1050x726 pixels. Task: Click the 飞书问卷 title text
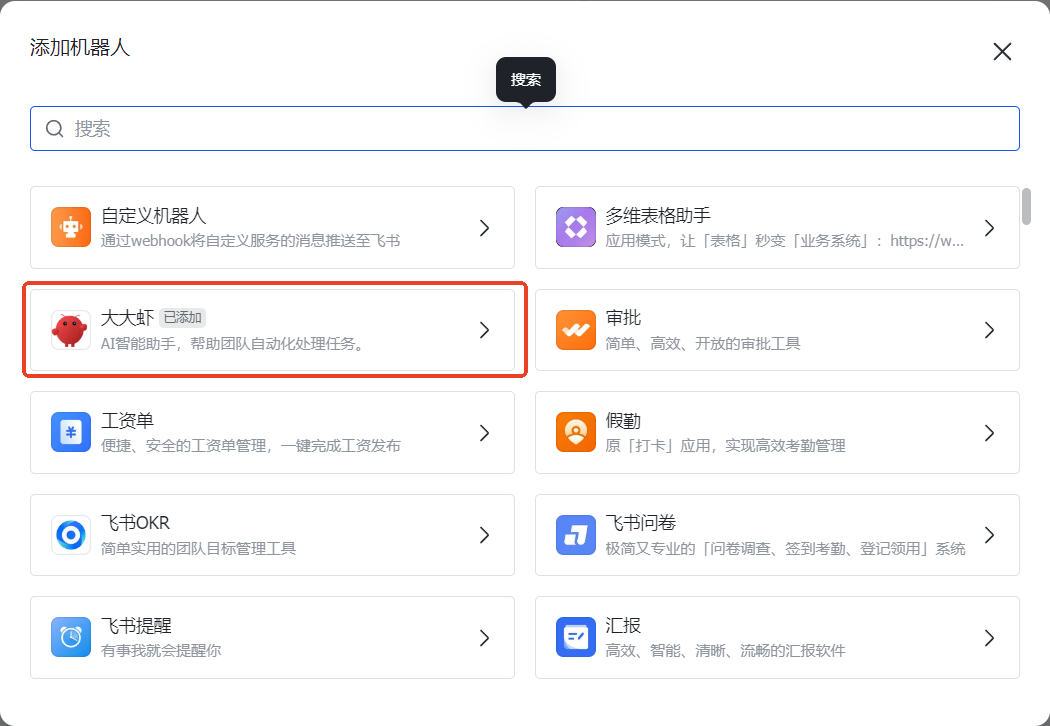(x=641, y=522)
